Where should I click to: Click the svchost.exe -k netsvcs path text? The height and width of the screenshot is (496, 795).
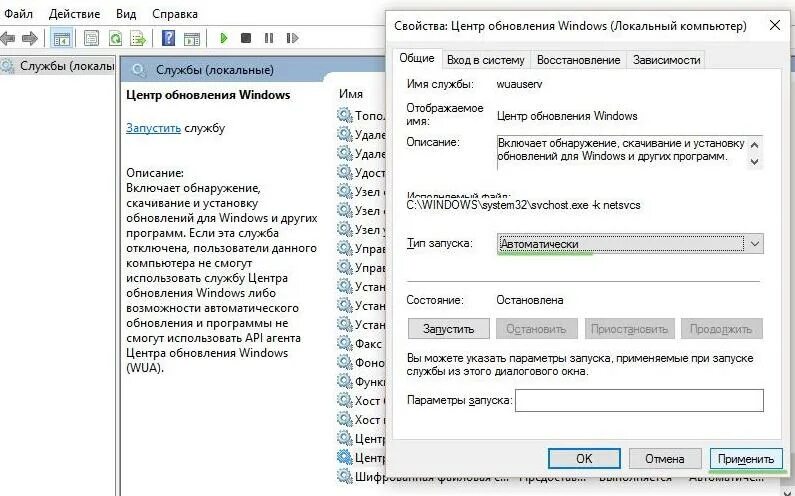point(524,205)
